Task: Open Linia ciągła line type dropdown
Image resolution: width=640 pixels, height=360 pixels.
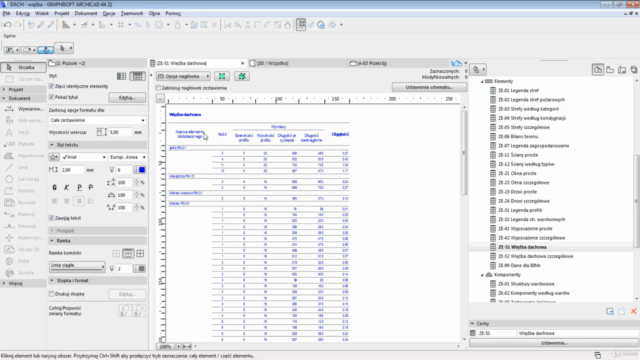Action: click(77, 266)
